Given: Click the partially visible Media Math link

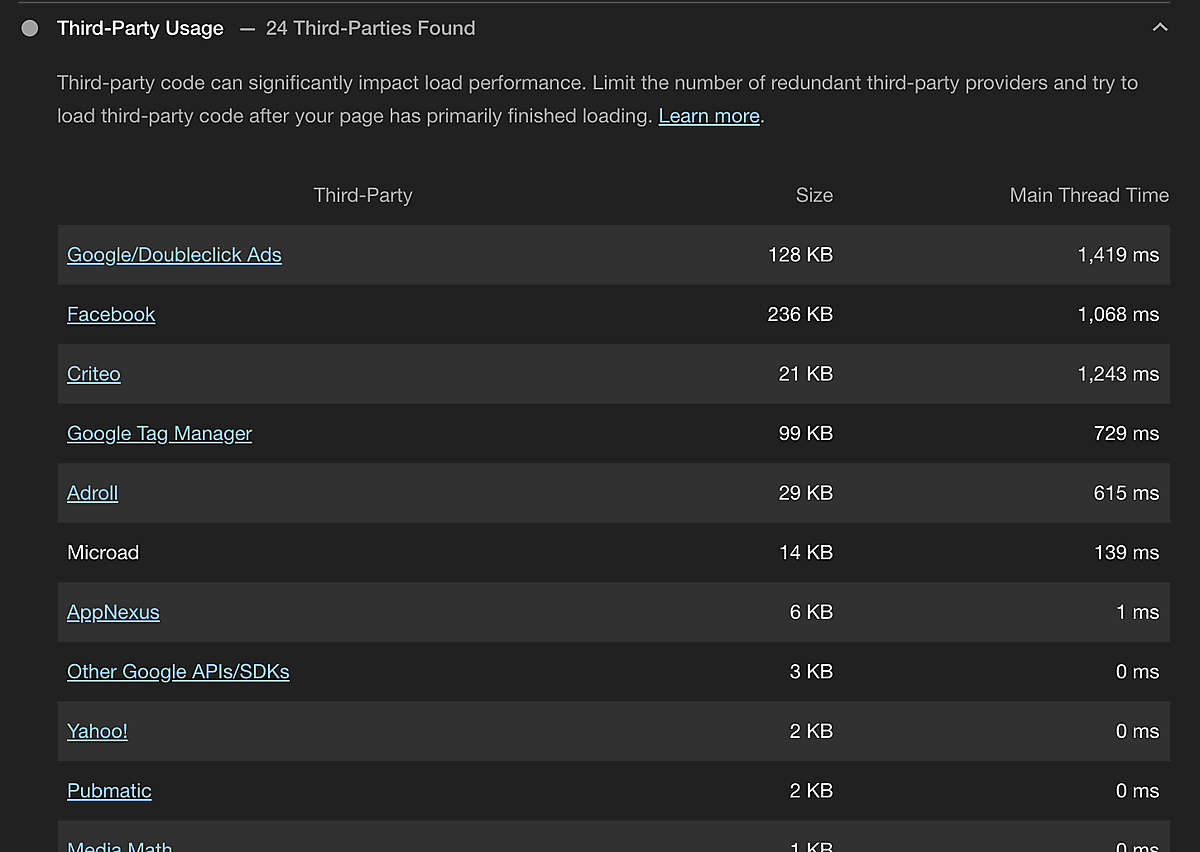Looking at the screenshot, I should coord(120,846).
